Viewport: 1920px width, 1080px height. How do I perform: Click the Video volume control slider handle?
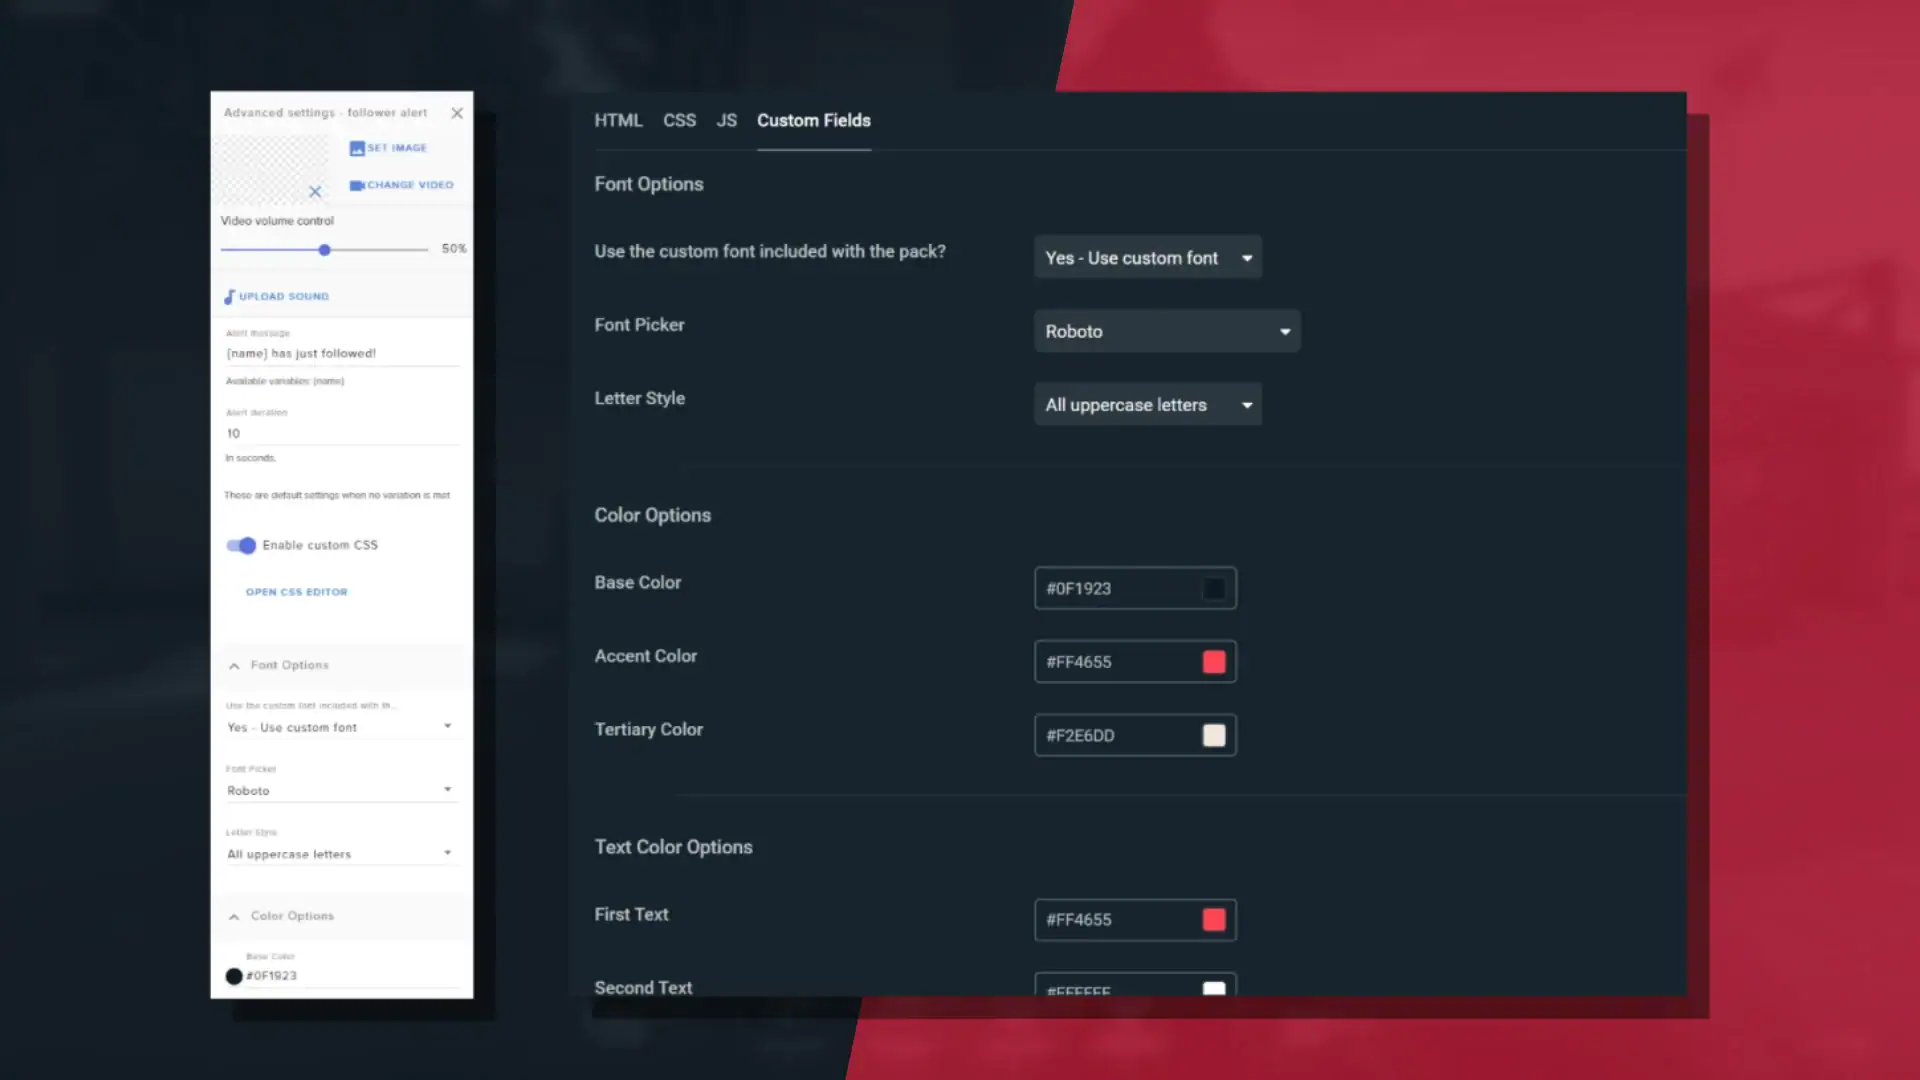click(x=324, y=250)
